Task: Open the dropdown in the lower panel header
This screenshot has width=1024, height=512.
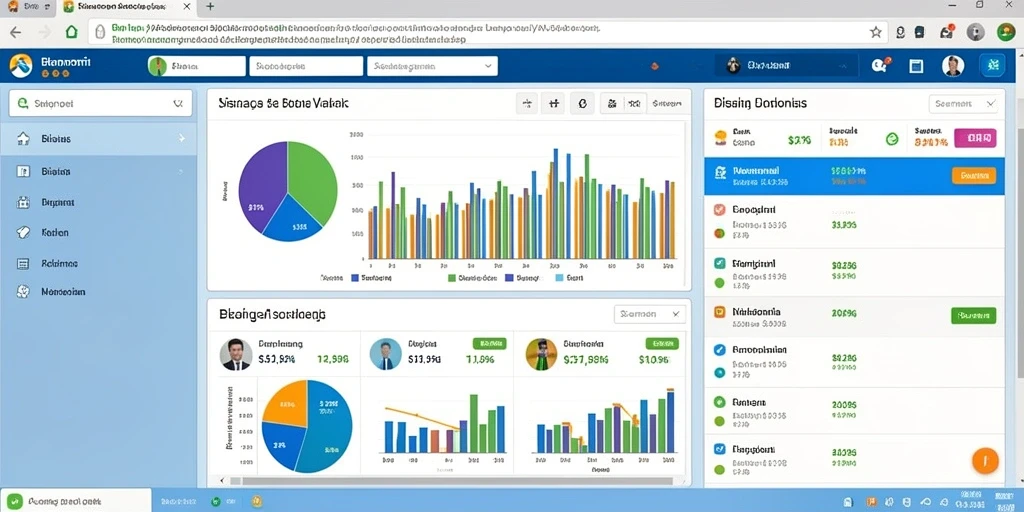Action: (650, 314)
